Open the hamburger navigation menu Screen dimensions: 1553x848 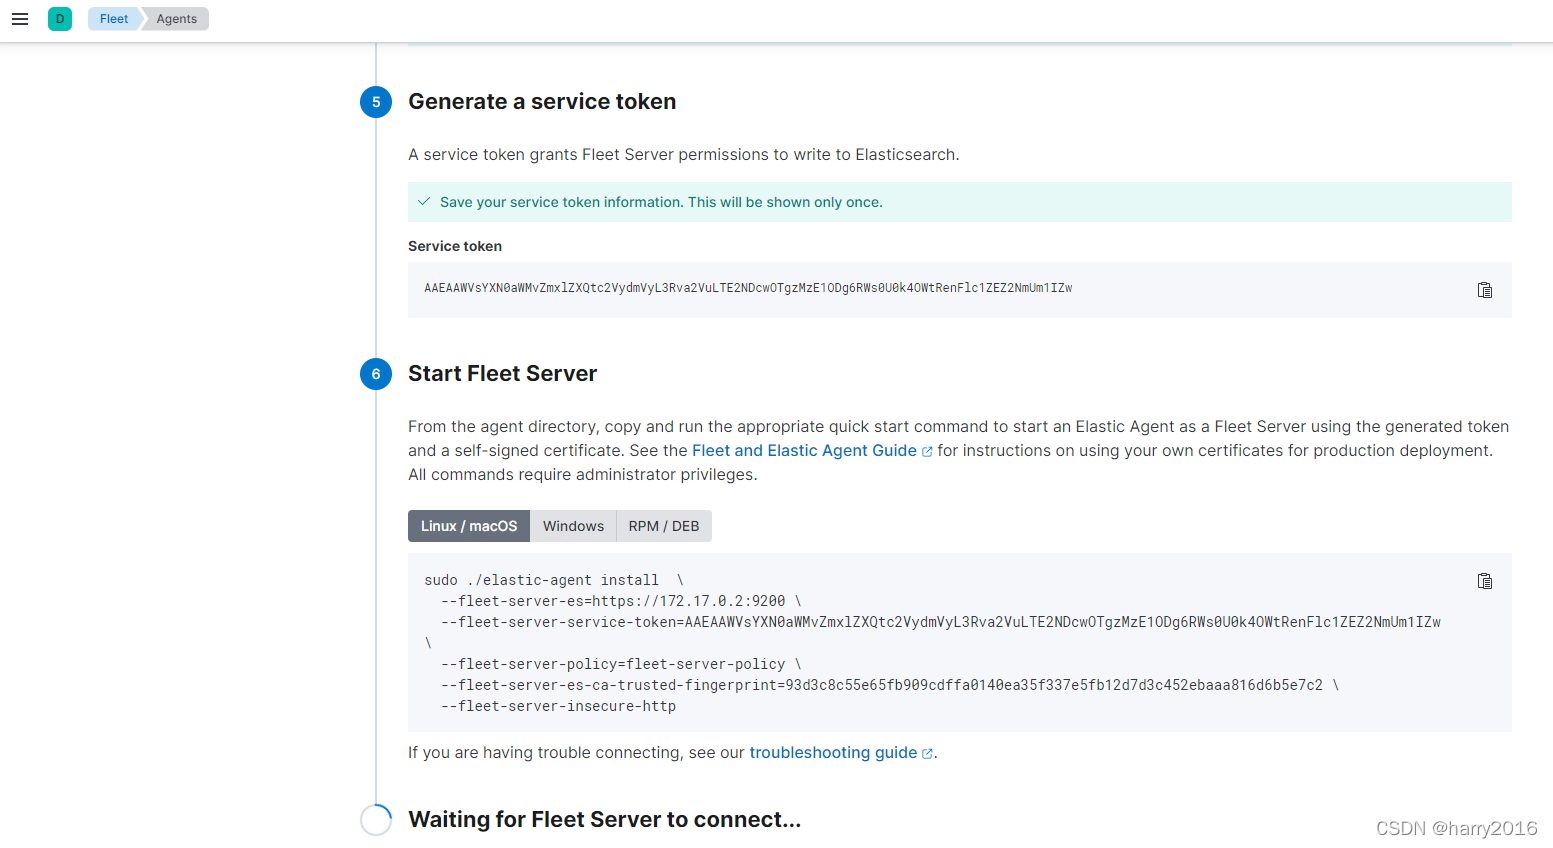click(20, 19)
